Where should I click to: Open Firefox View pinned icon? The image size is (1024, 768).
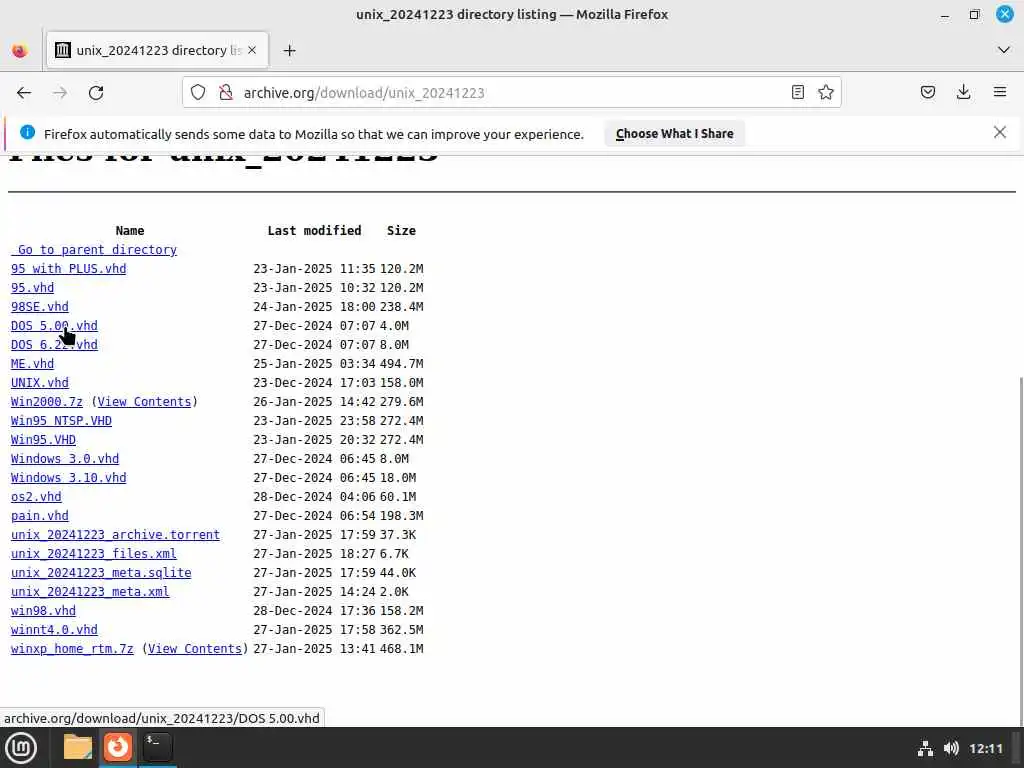coord(20,50)
